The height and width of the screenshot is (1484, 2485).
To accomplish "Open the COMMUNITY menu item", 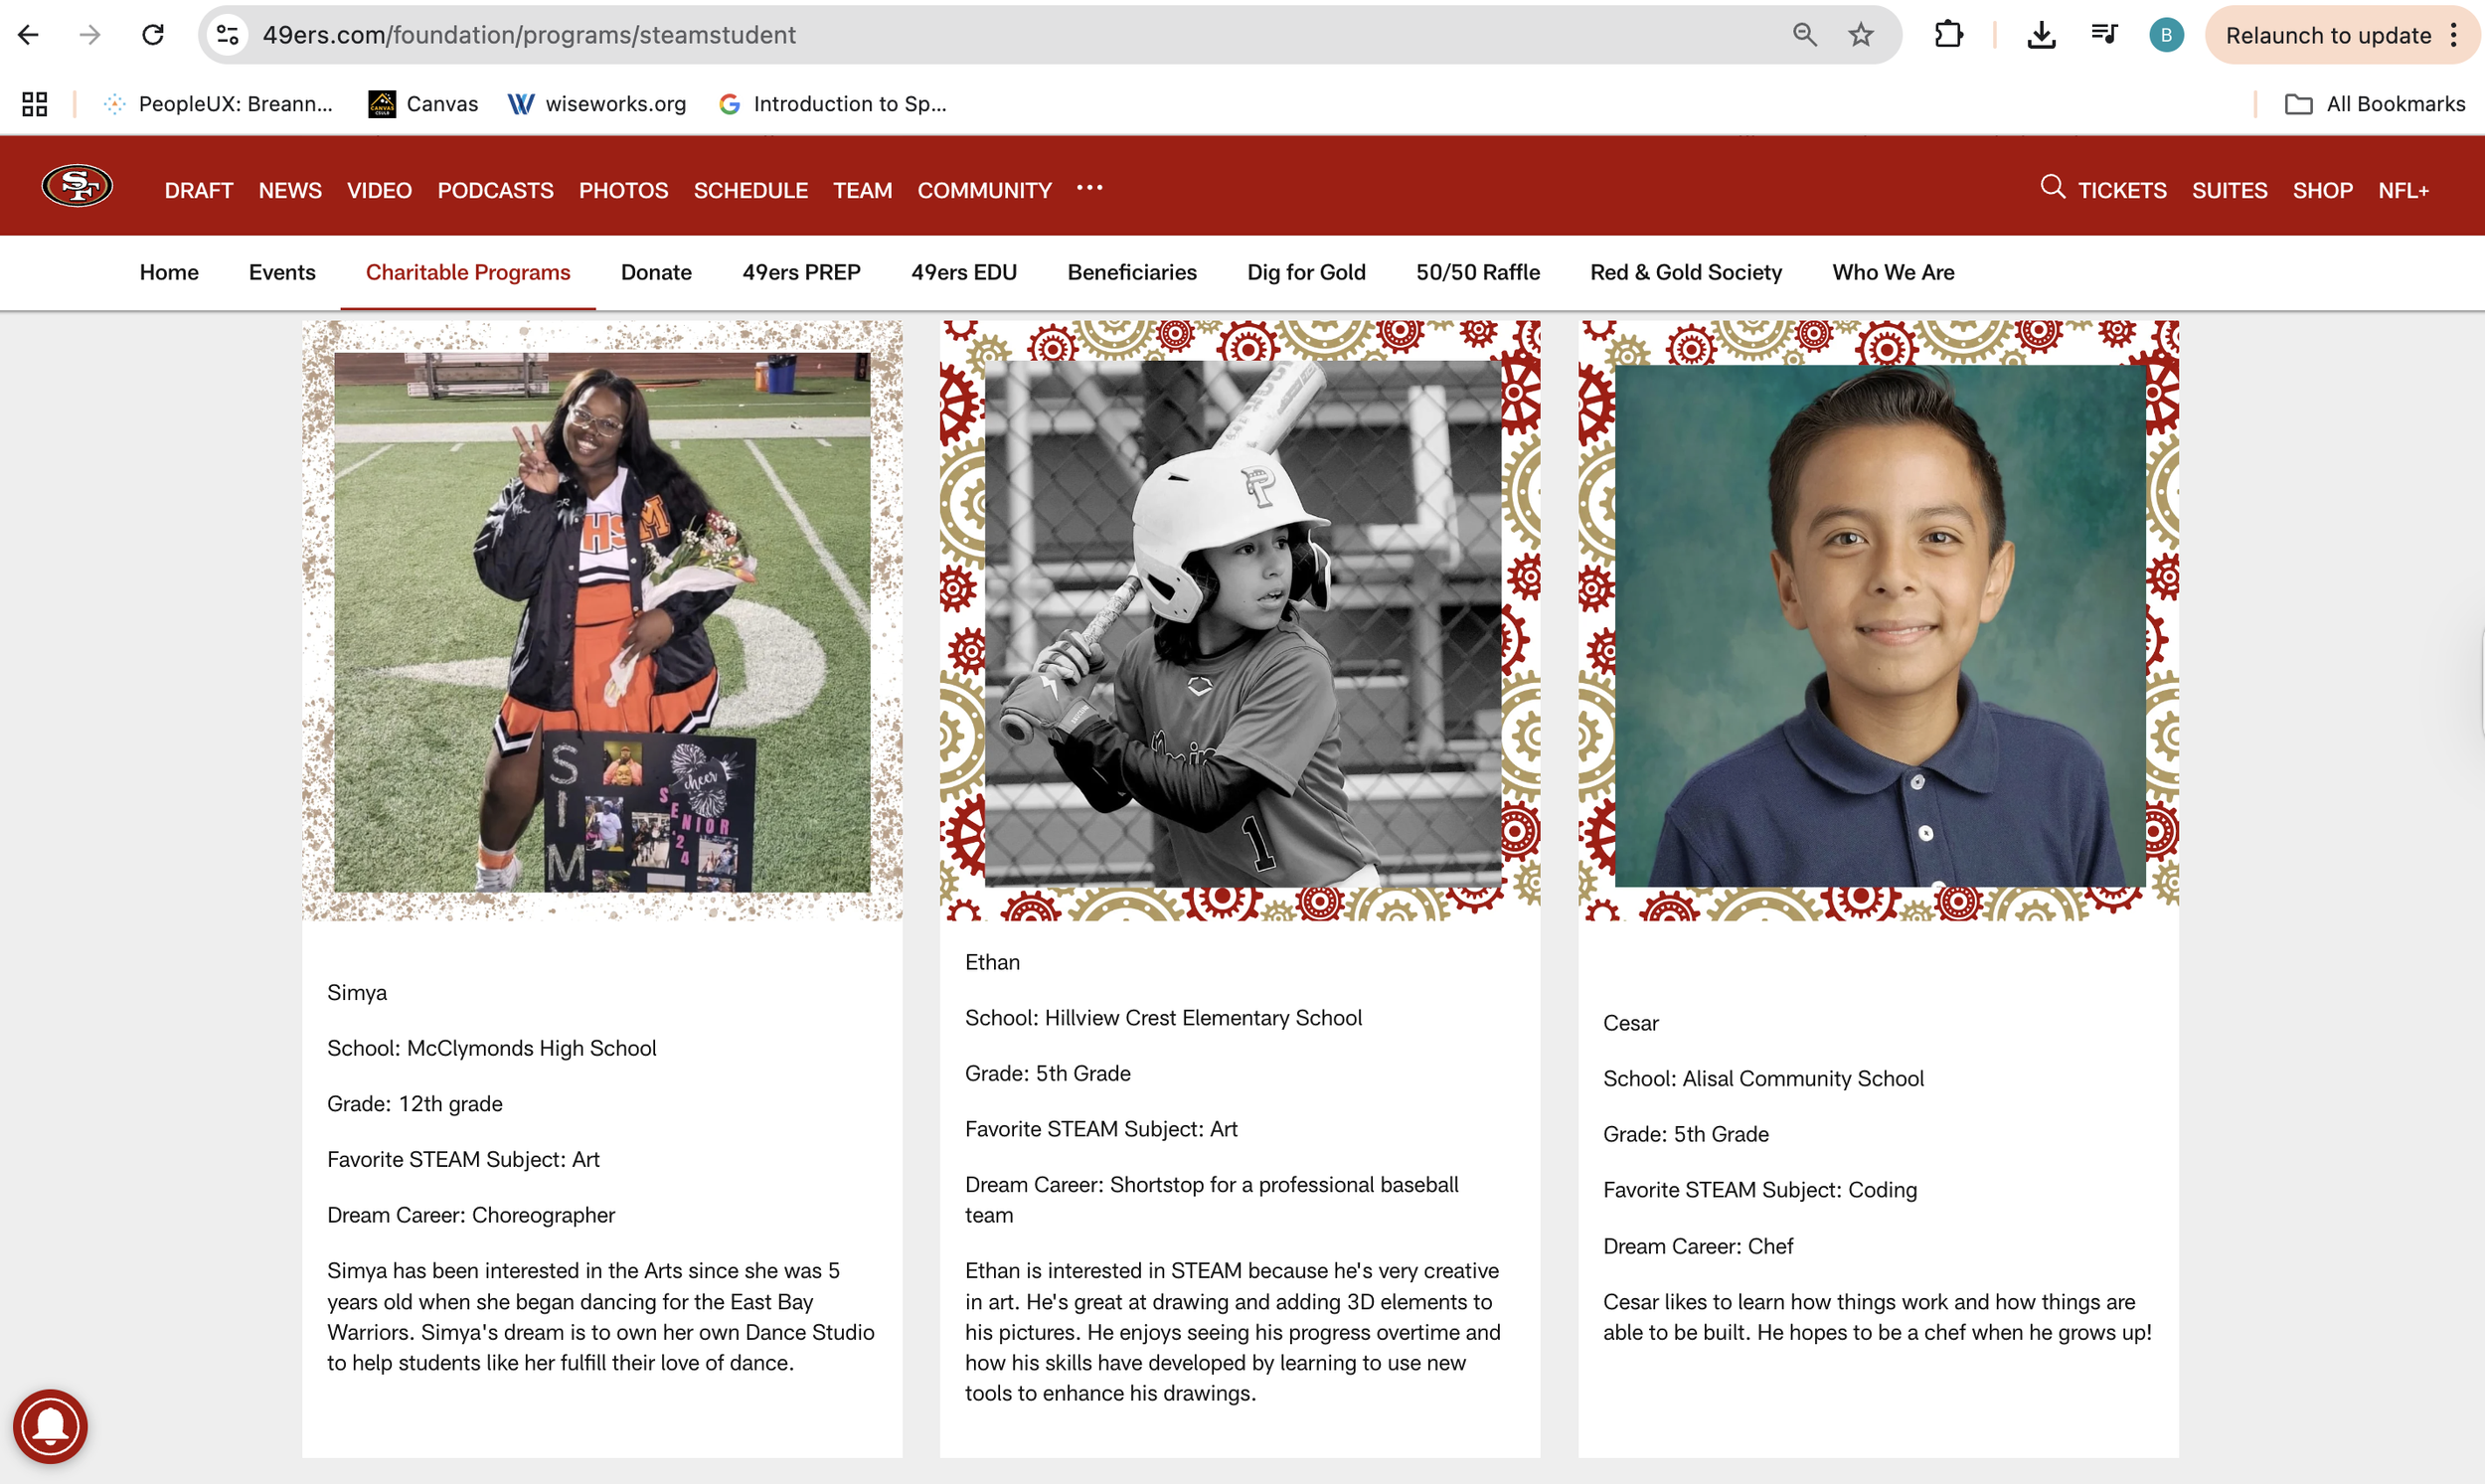I will tap(984, 190).
